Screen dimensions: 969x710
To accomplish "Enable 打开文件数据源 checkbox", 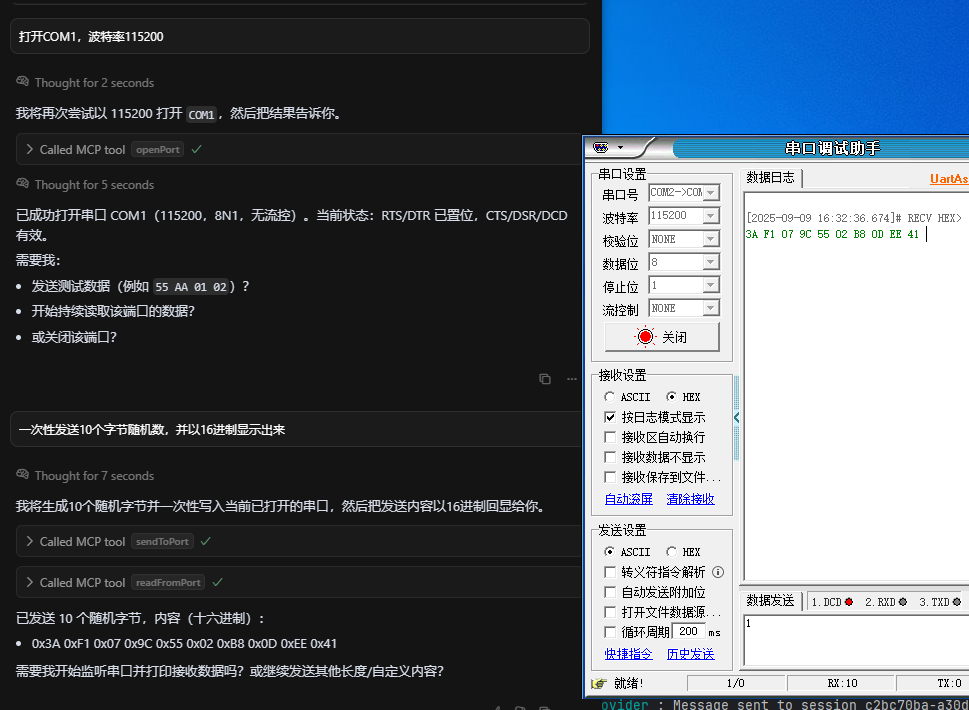I will pyautogui.click(x=610, y=612).
